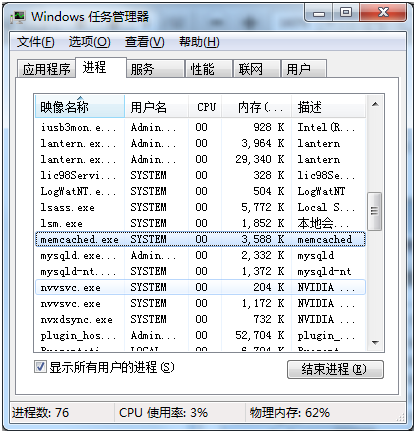
Task: Click the 结束进程(E) button
Action: 335,369
